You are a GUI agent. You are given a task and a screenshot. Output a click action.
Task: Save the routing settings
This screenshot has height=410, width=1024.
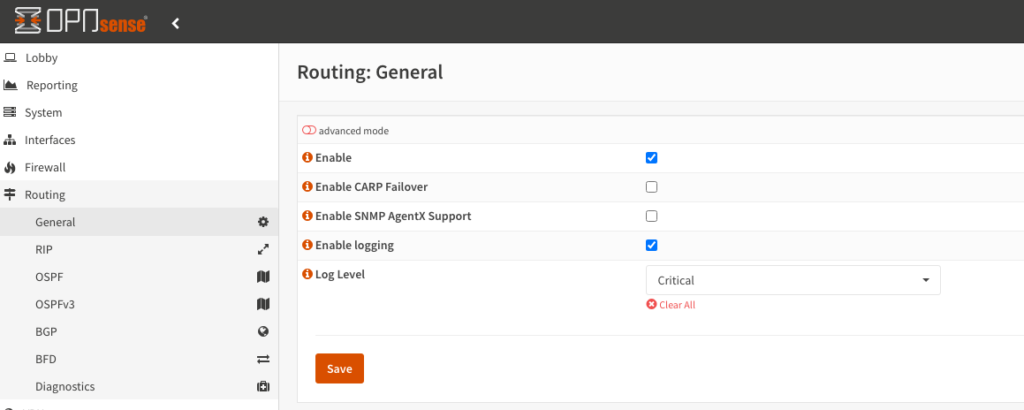tap(339, 368)
